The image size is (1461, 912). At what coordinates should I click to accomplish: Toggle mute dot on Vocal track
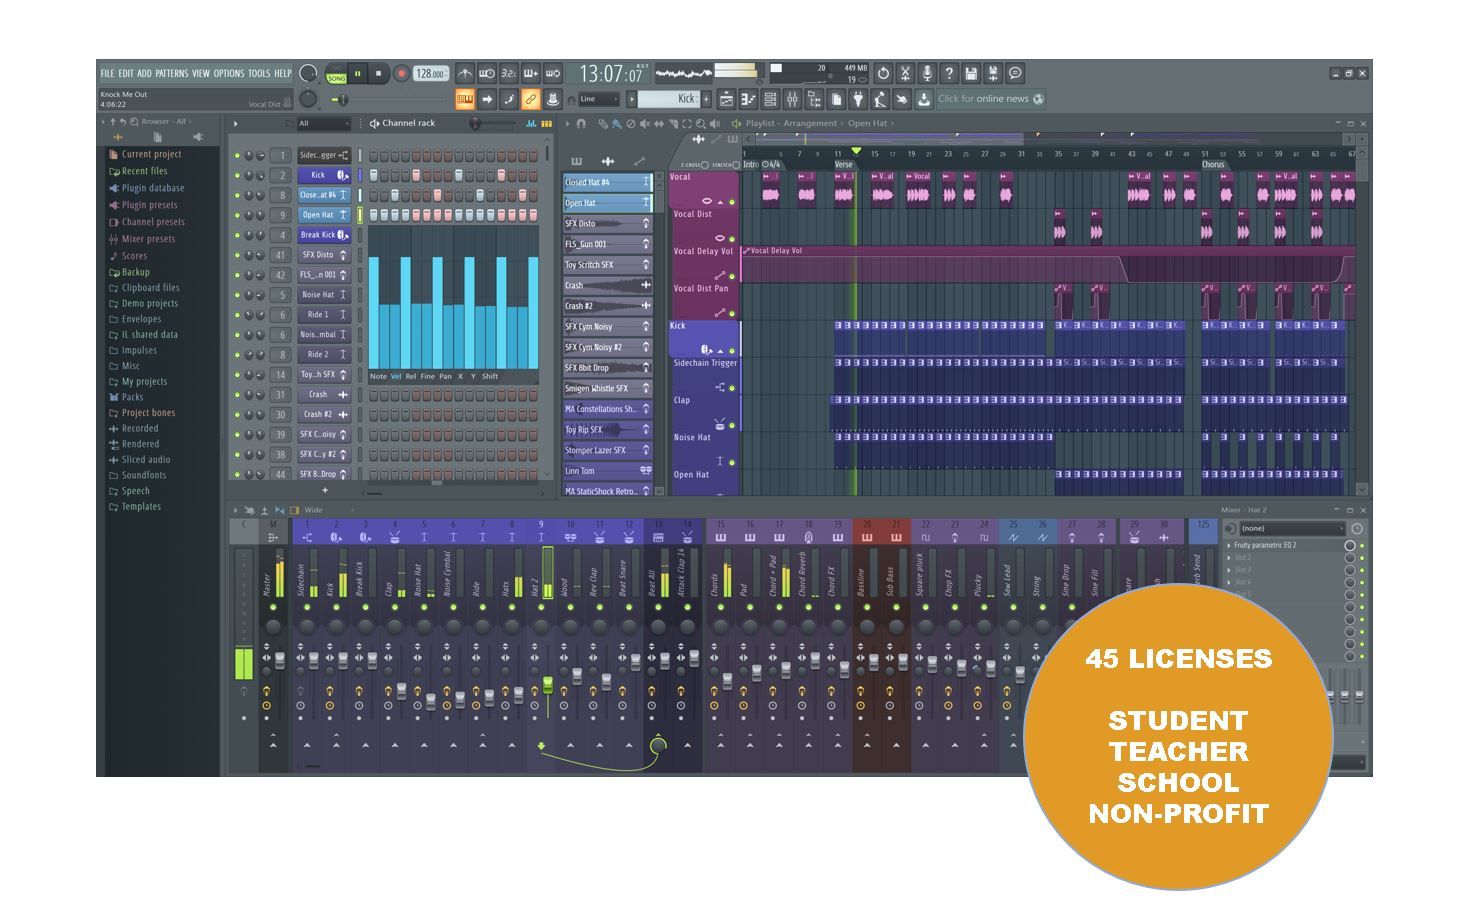(732, 202)
